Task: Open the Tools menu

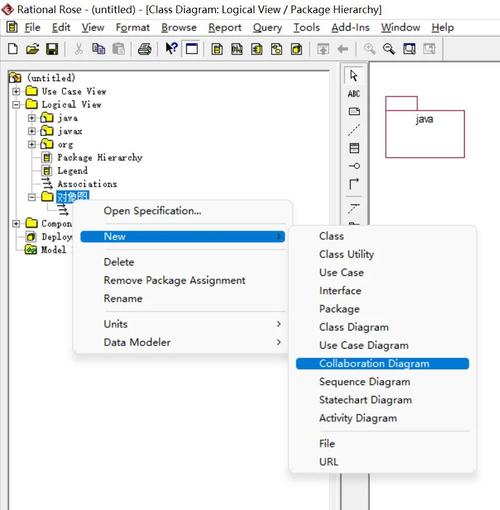Action: [306, 27]
